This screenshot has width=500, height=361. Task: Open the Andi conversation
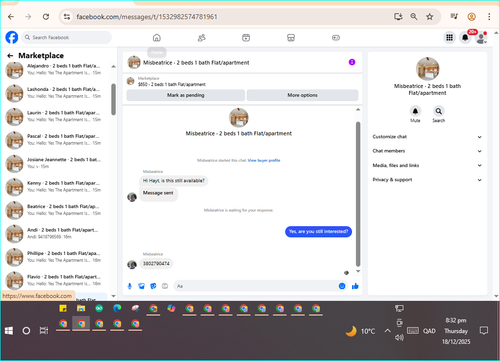[58, 233]
